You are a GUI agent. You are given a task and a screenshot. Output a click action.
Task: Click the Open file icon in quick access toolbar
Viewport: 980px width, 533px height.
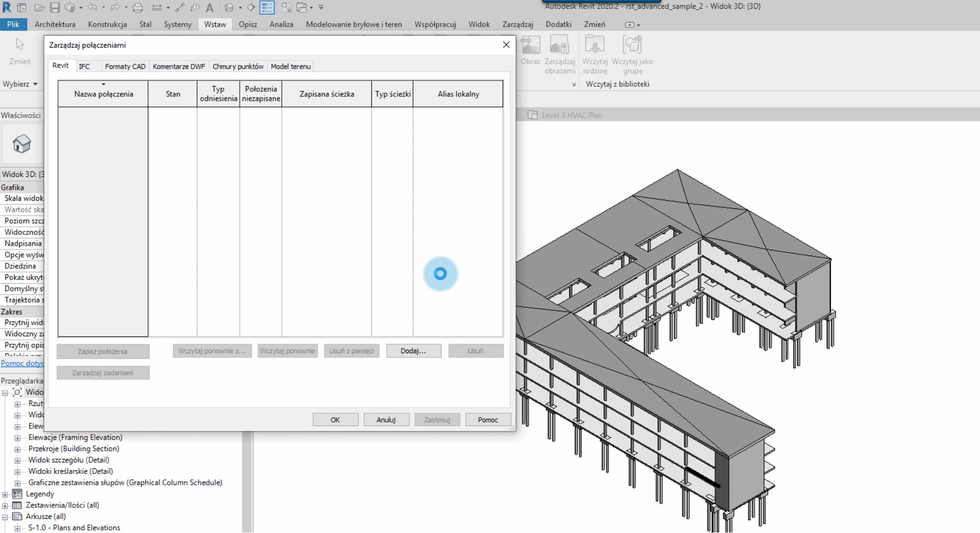pos(39,7)
